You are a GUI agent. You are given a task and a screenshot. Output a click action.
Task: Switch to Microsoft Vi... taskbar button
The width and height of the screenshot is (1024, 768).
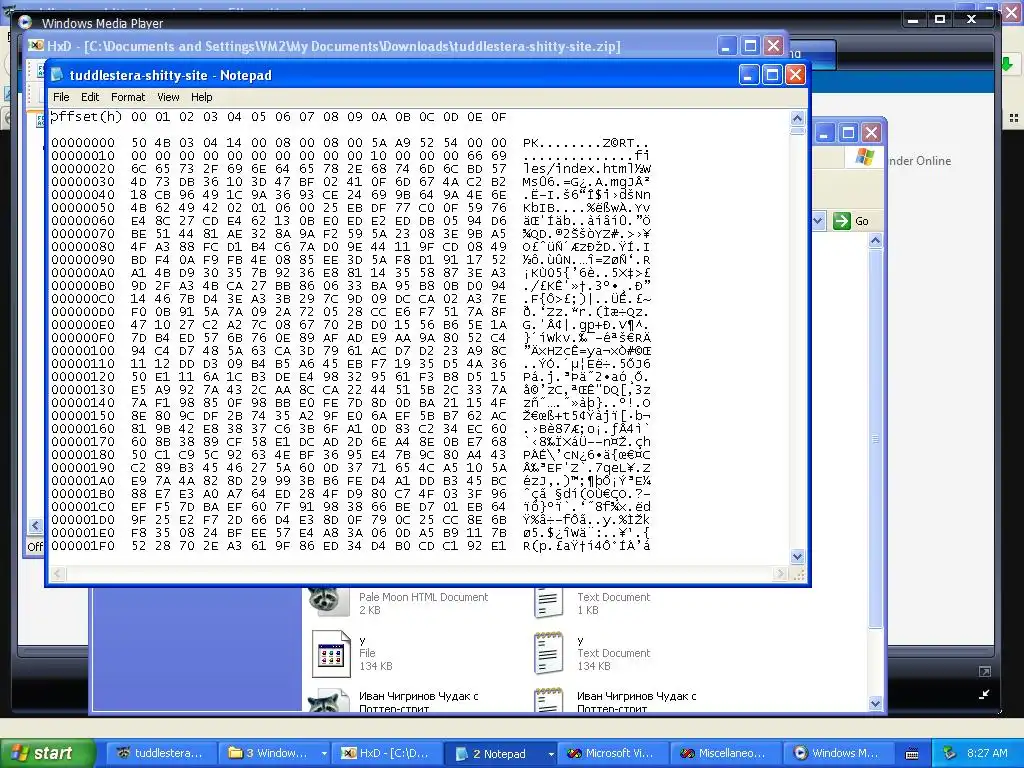[615, 753]
